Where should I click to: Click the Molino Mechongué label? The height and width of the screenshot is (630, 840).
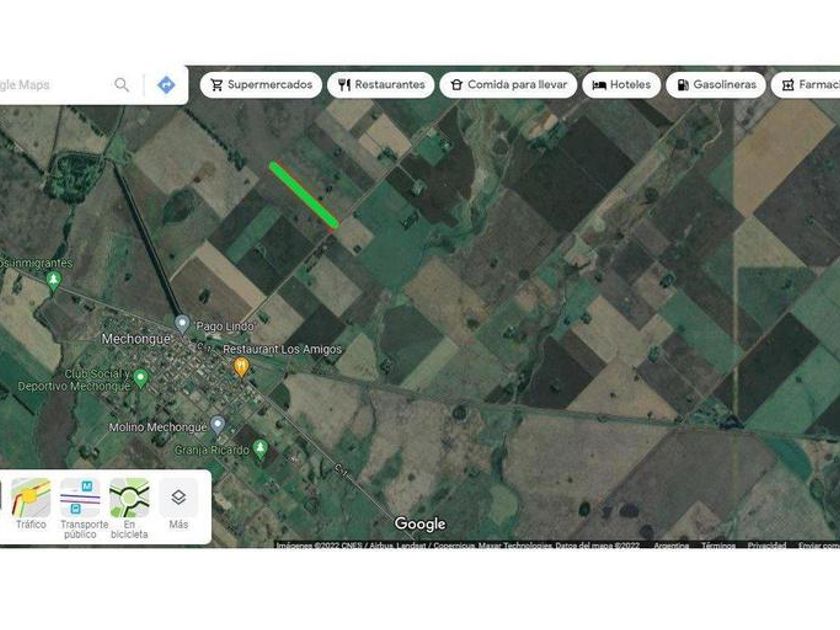158,427
